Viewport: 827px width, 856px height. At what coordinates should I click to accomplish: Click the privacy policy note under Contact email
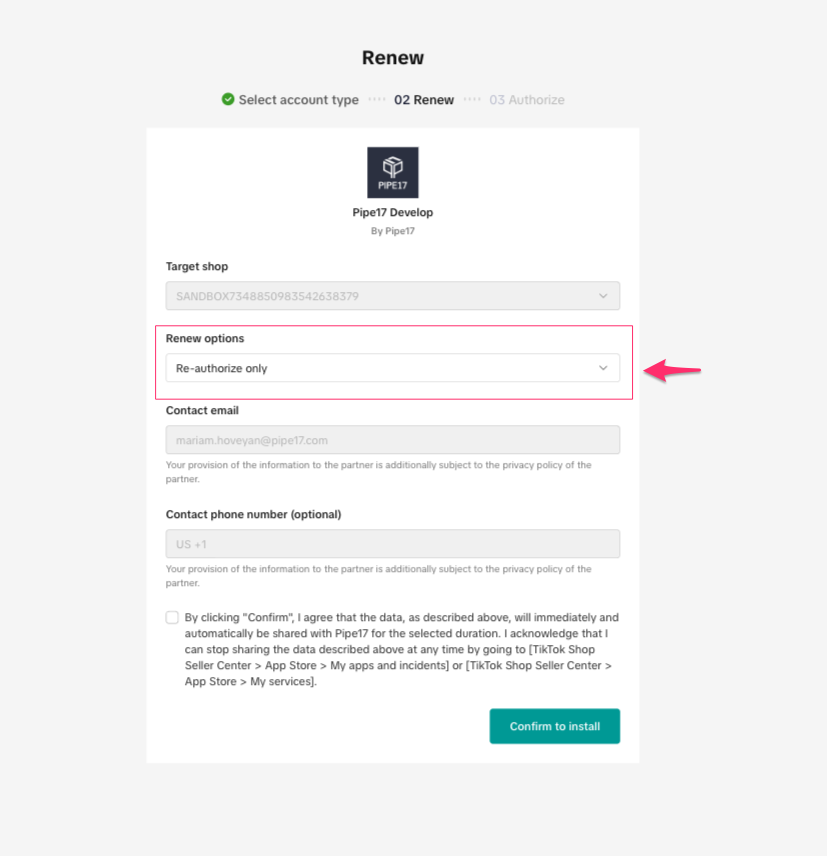click(378, 472)
